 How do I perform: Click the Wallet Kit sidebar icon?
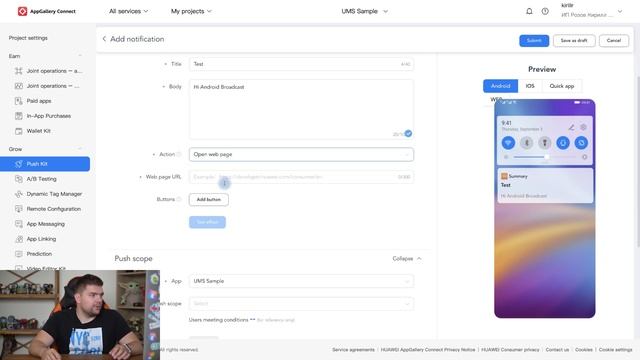(x=18, y=131)
